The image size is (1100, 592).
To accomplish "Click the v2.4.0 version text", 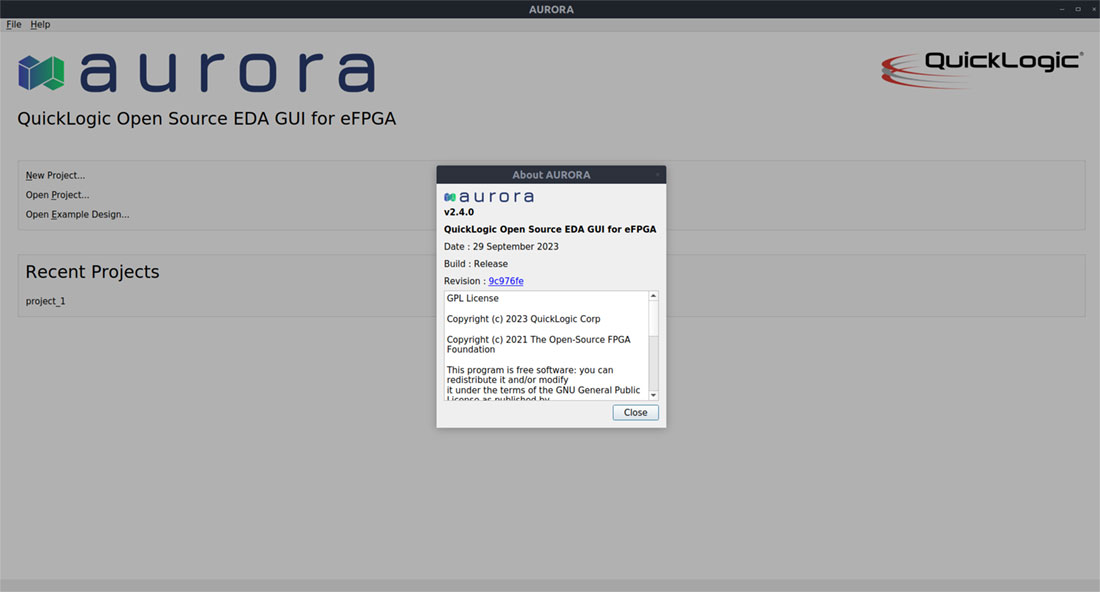I will [x=459, y=213].
